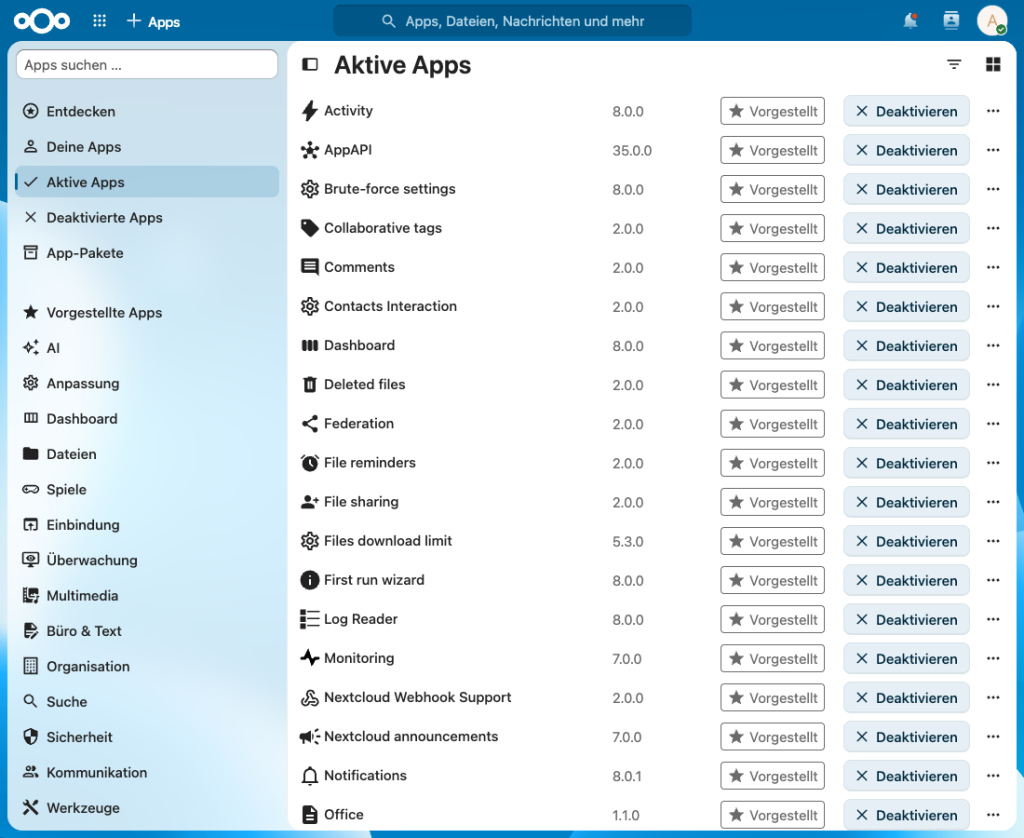Open more options for Brute-force settings
This screenshot has width=1024, height=838.
click(x=993, y=189)
